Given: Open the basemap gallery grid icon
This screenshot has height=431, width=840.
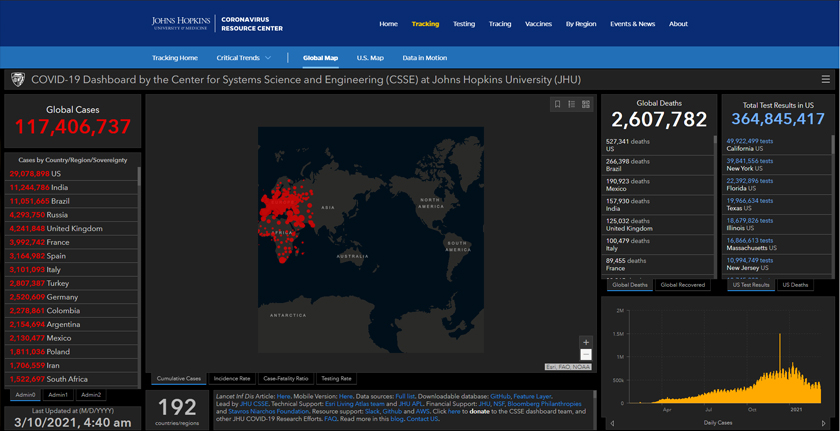Looking at the screenshot, I should pyautogui.click(x=586, y=104).
